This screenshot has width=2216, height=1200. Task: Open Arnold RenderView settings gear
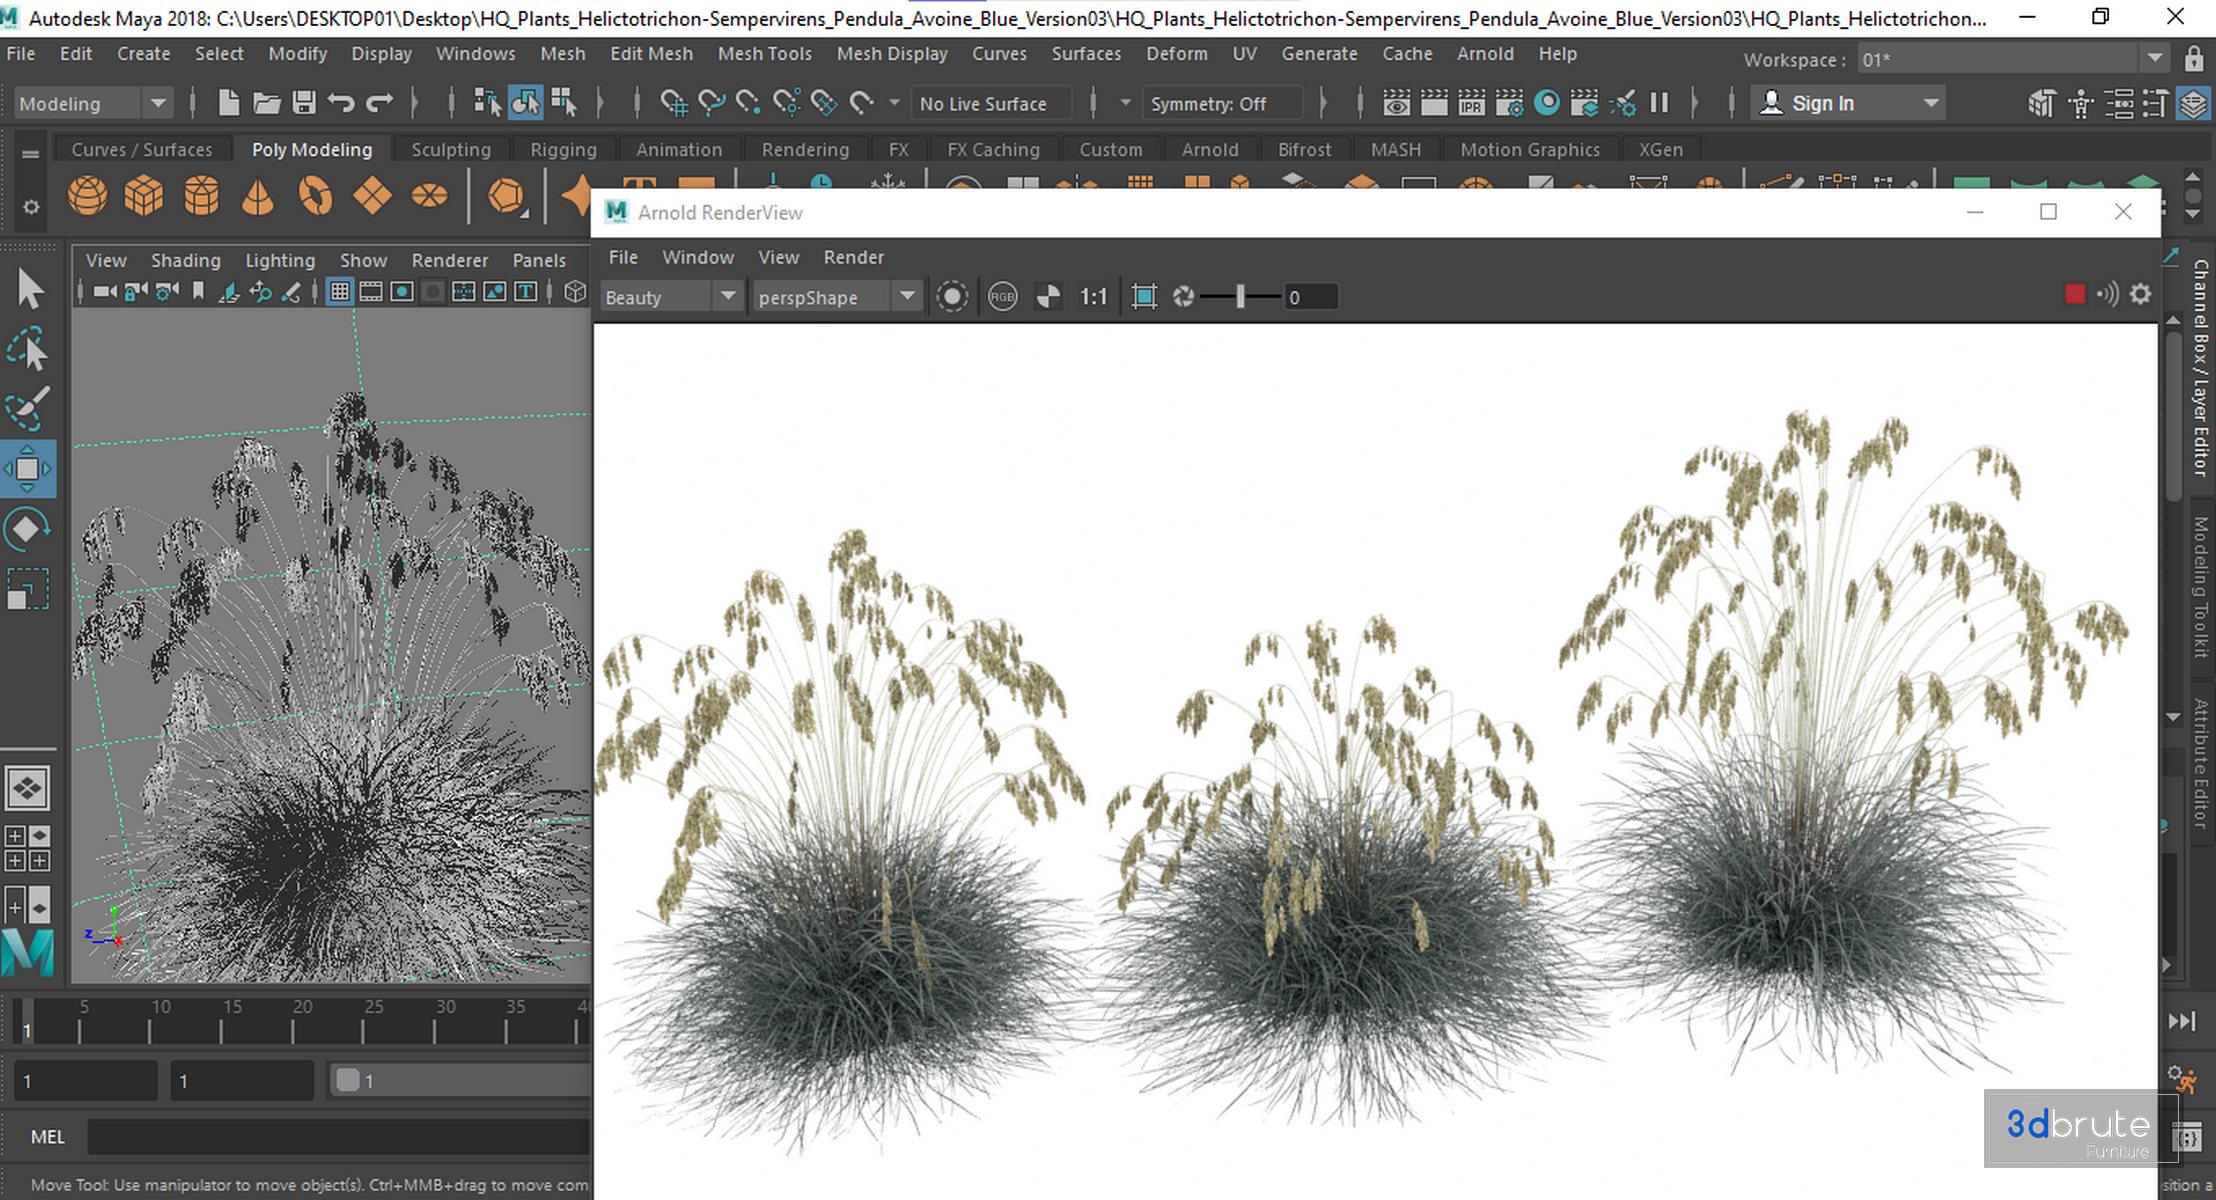(x=2140, y=294)
